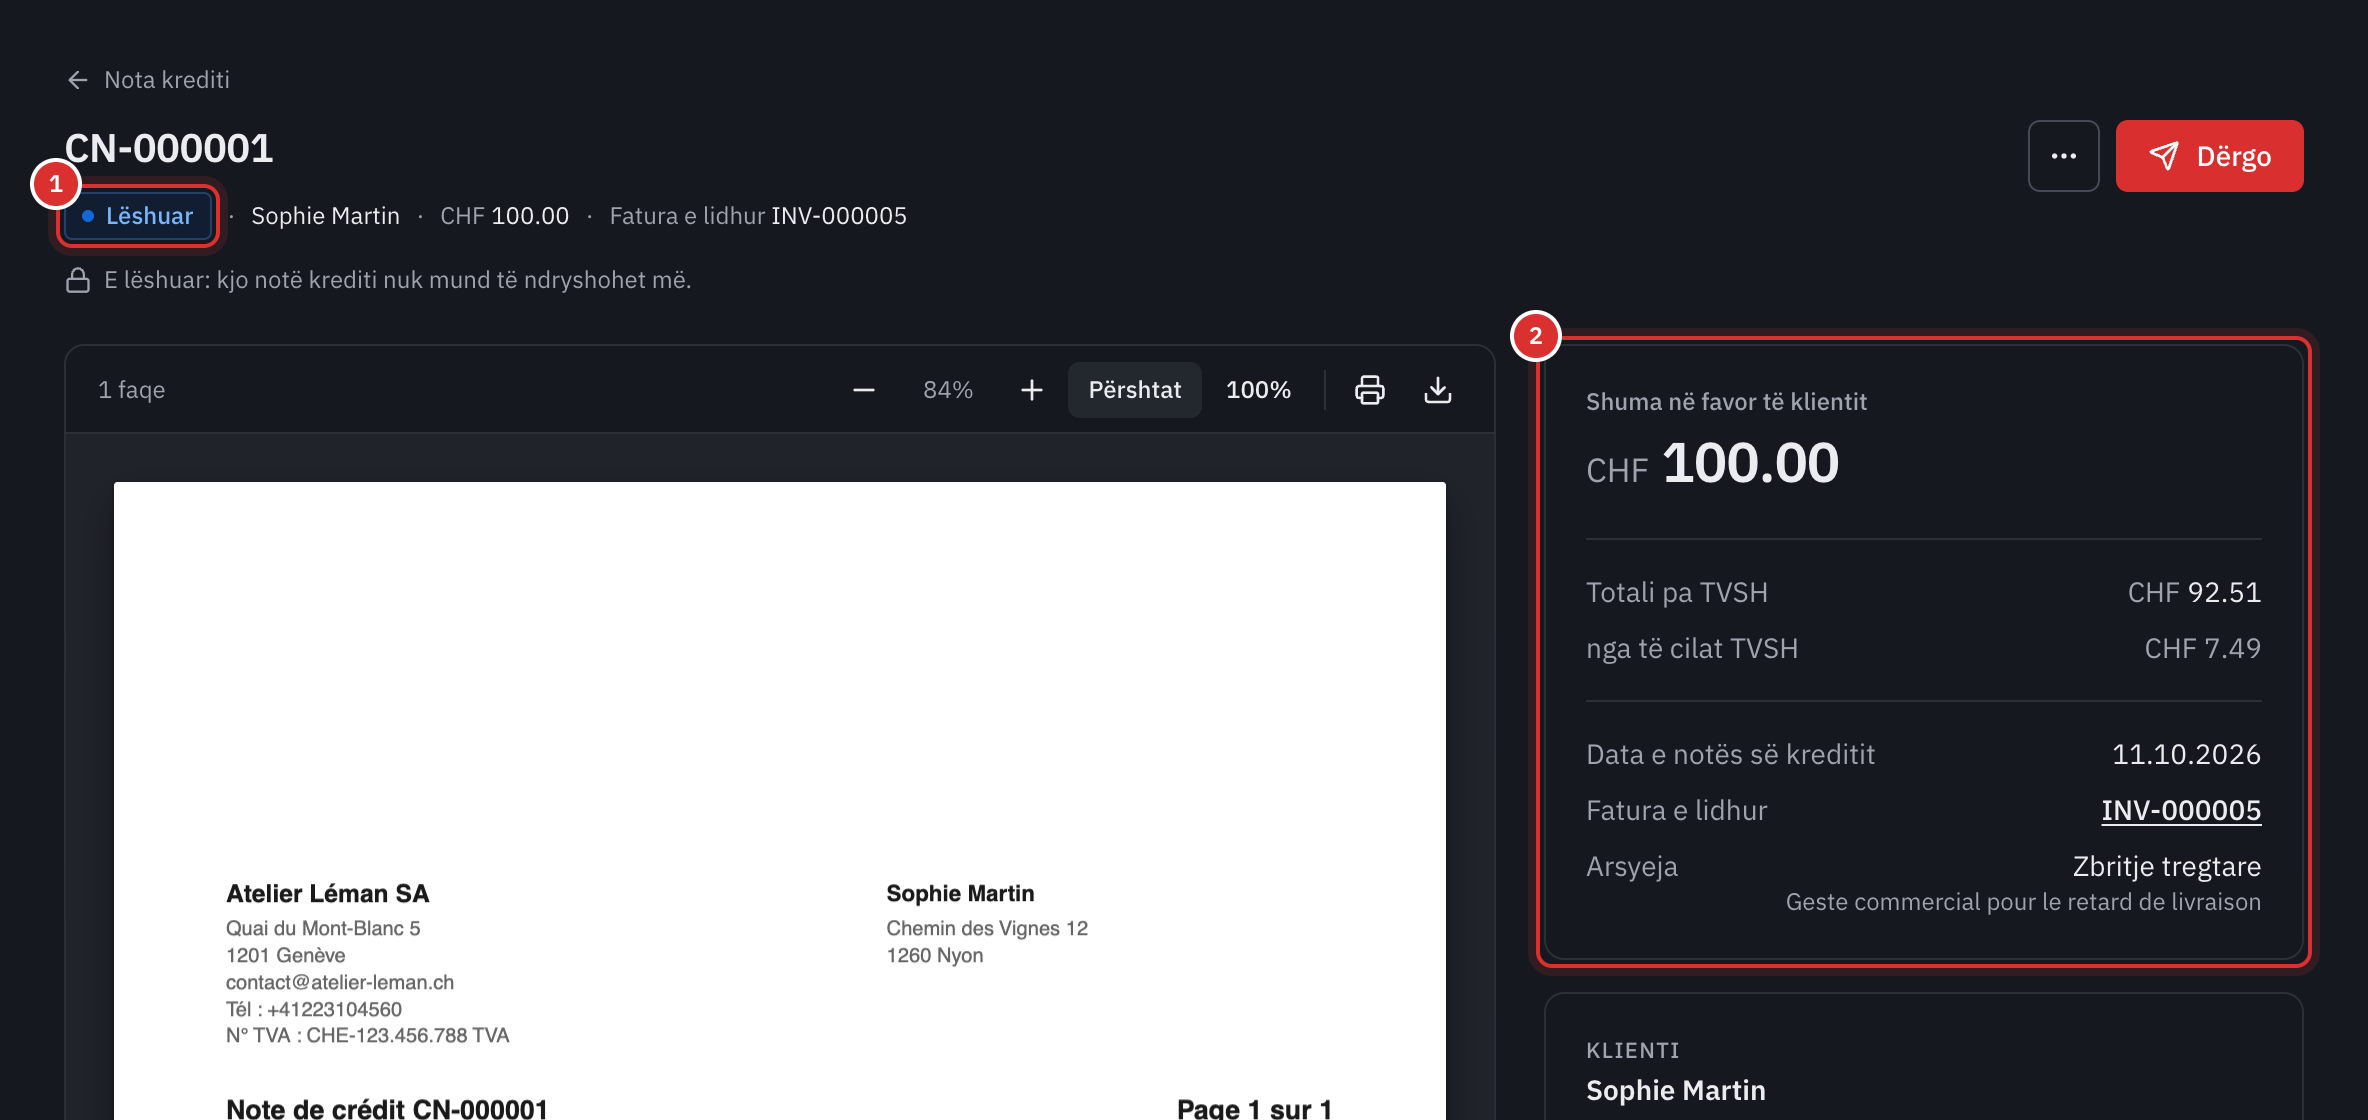The image size is (2368, 1120).
Task: Download the credit note PDF
Action: [1438, 390]
